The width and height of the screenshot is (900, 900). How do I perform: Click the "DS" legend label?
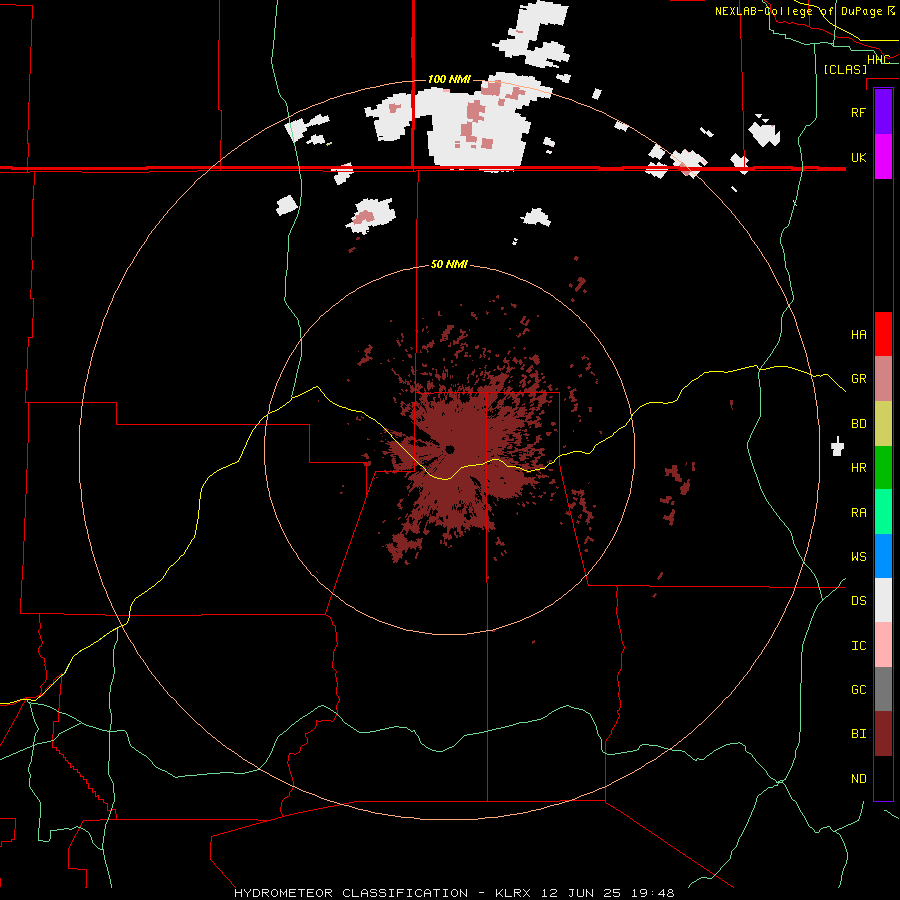(858, 600)
